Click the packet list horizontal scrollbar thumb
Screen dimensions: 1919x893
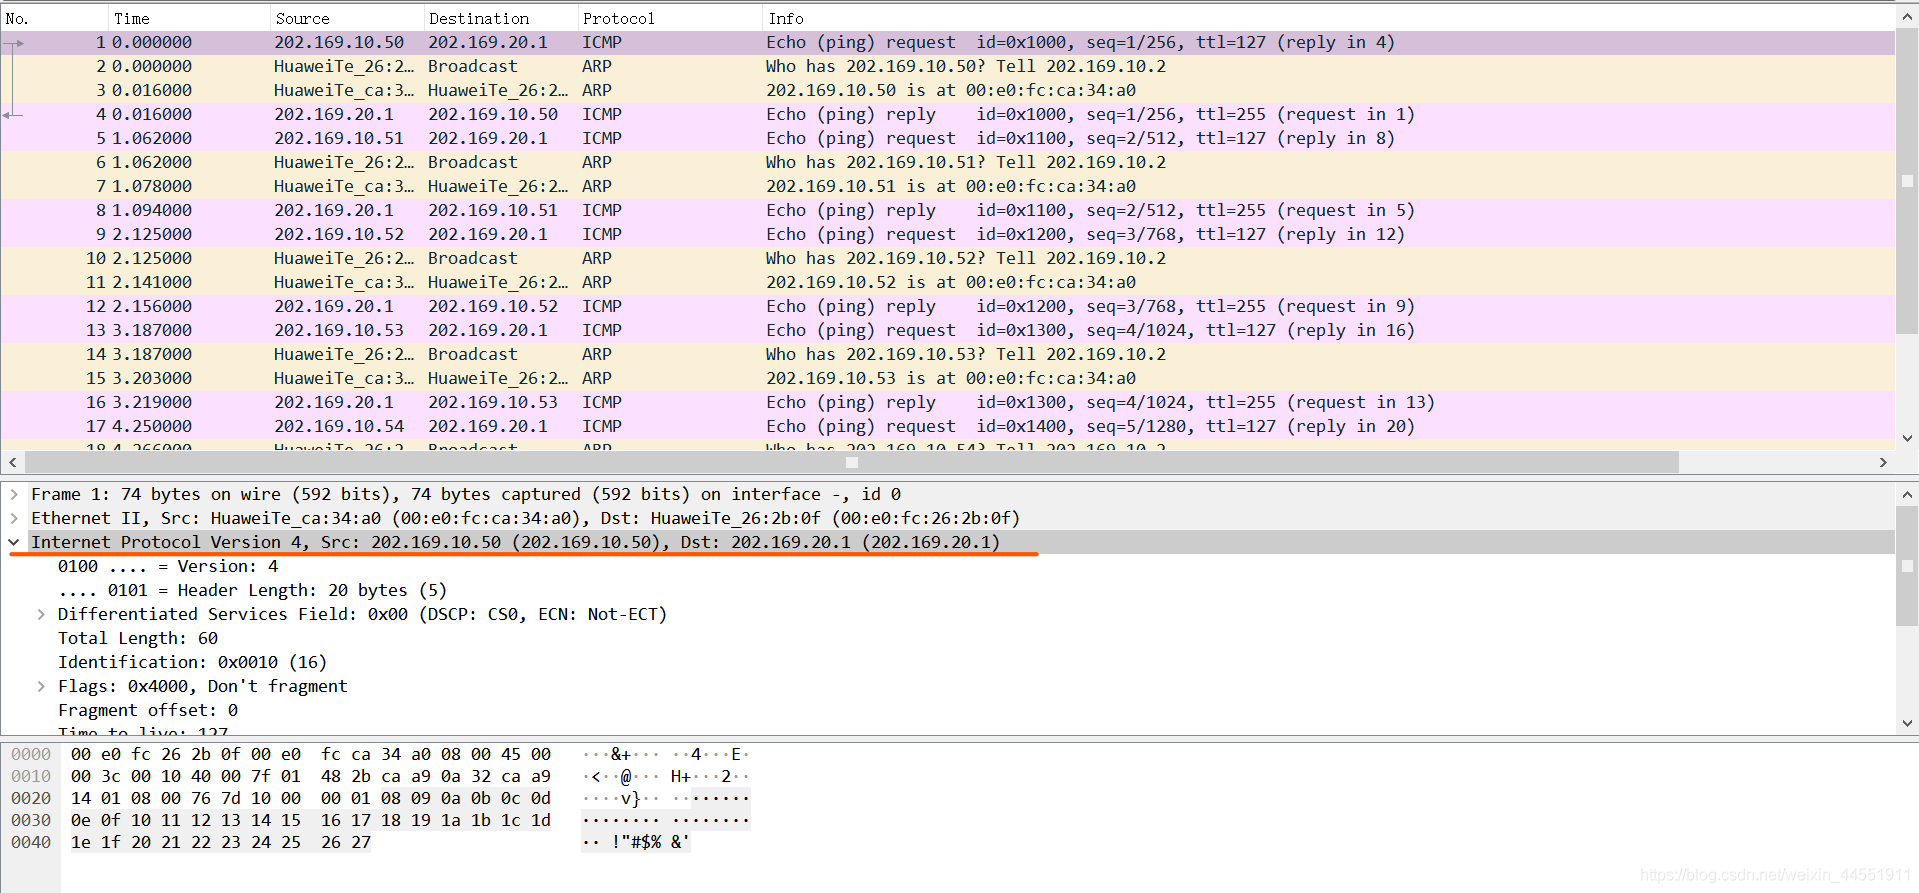(x=852, y=462)
